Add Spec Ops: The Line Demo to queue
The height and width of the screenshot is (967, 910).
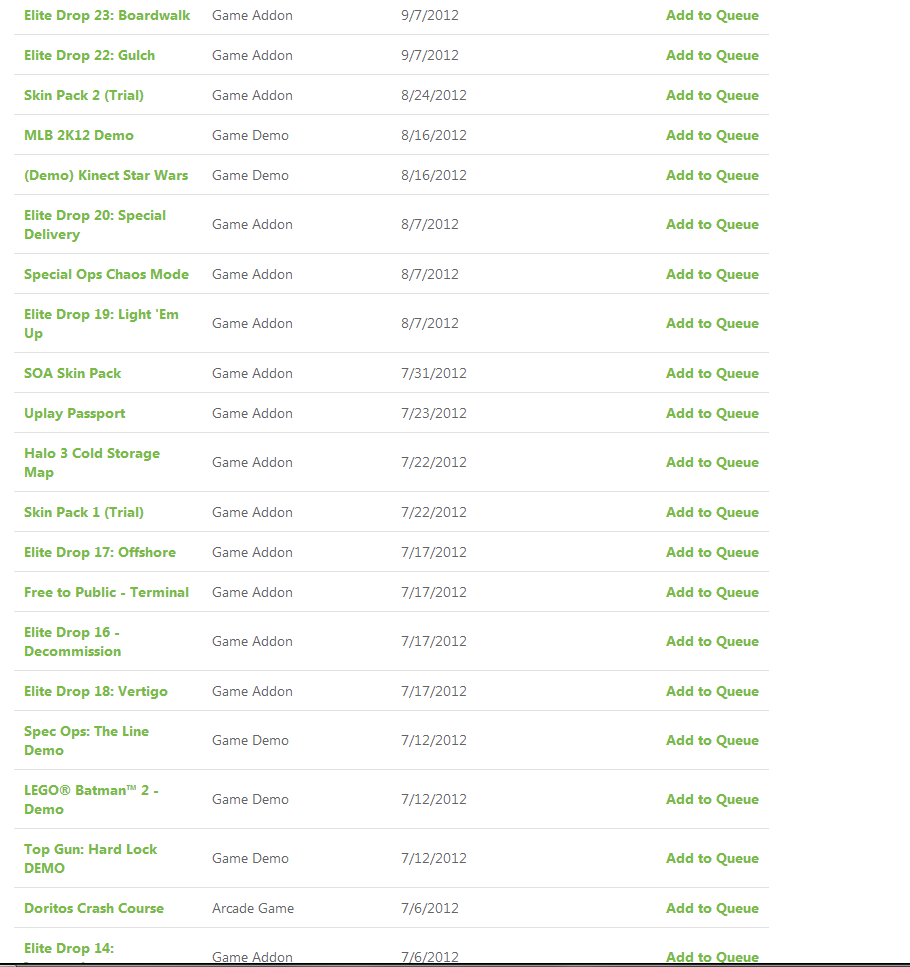pyautogui.click(x=712, y=741)
